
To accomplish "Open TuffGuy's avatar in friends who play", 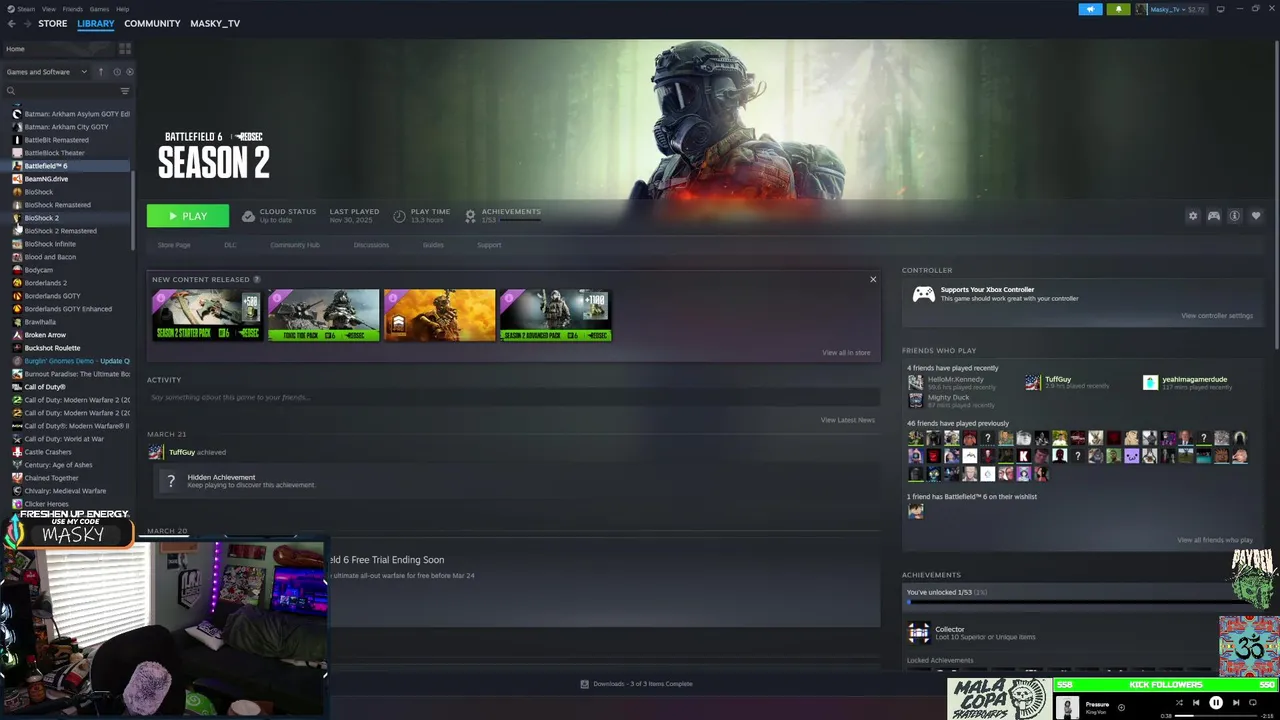I will coord(1032,382).
